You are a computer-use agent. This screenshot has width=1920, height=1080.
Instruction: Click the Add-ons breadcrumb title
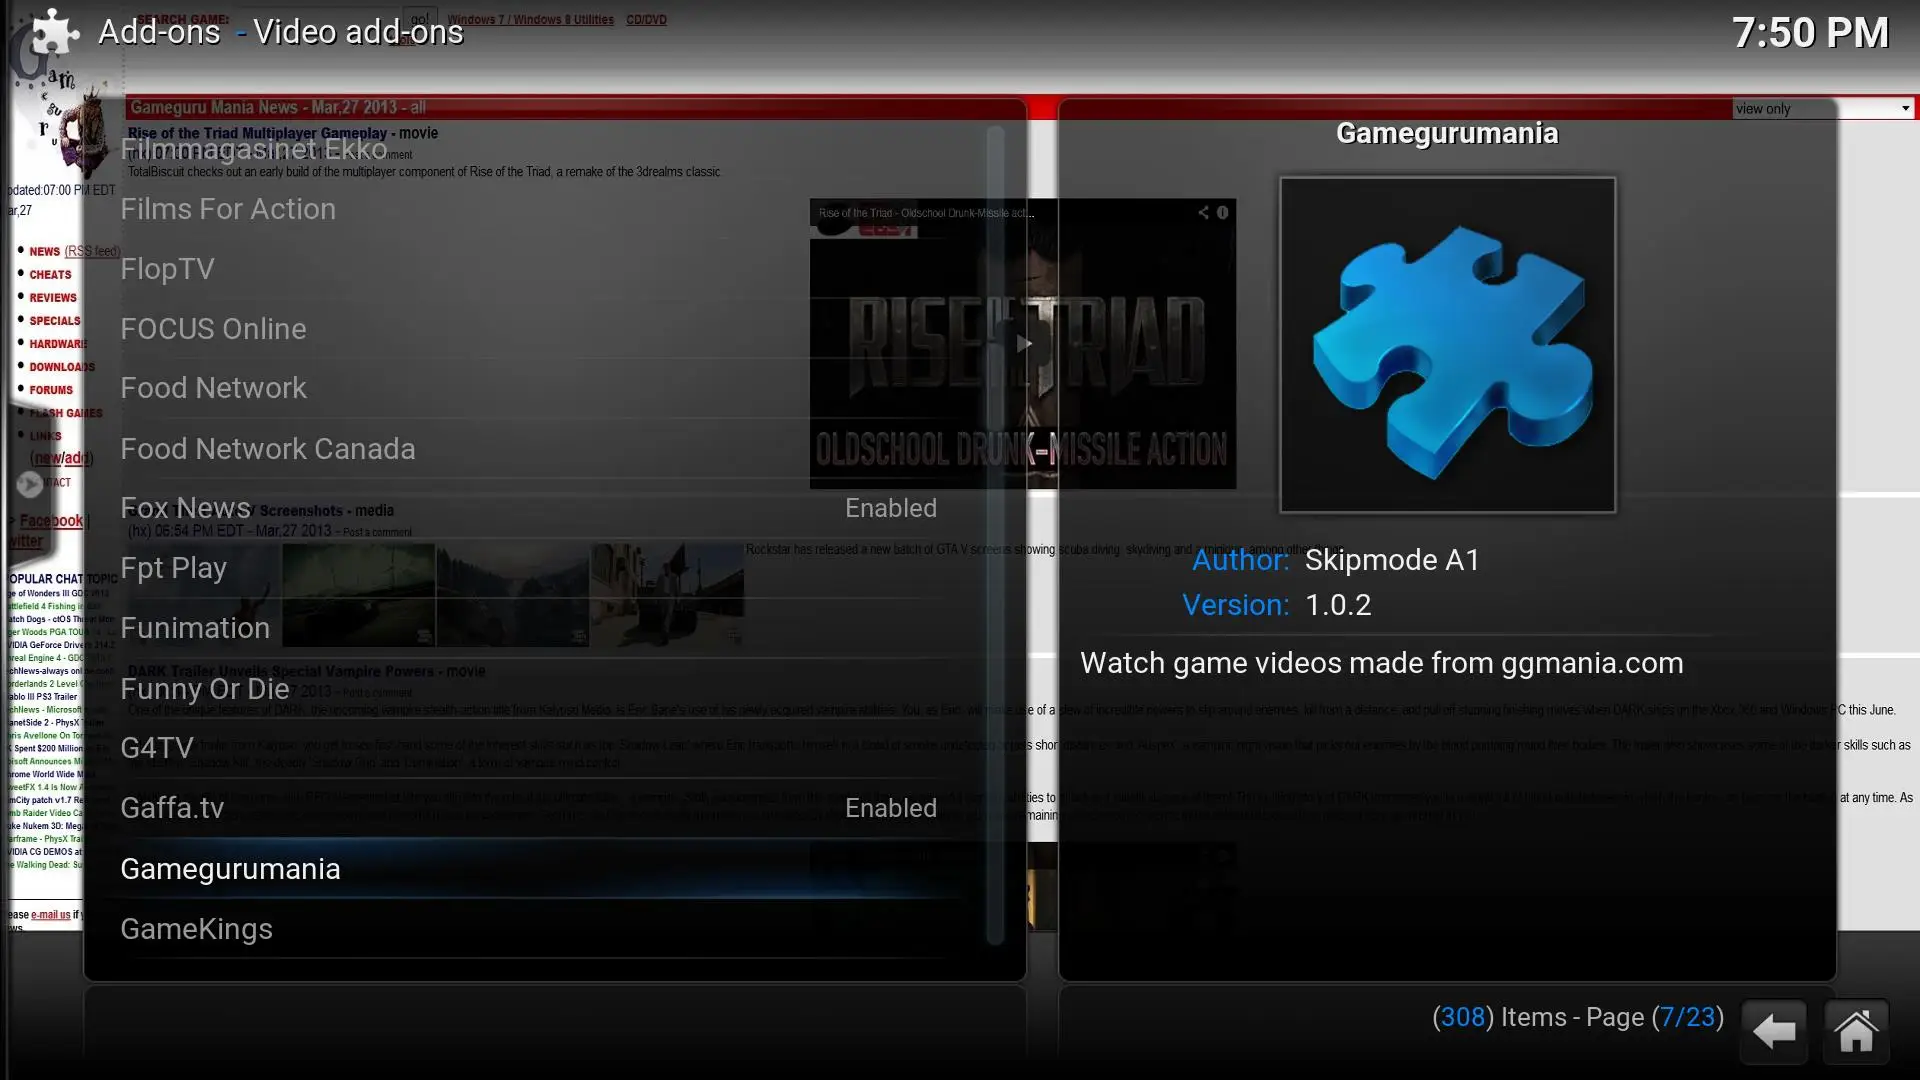tap(159, 32)
